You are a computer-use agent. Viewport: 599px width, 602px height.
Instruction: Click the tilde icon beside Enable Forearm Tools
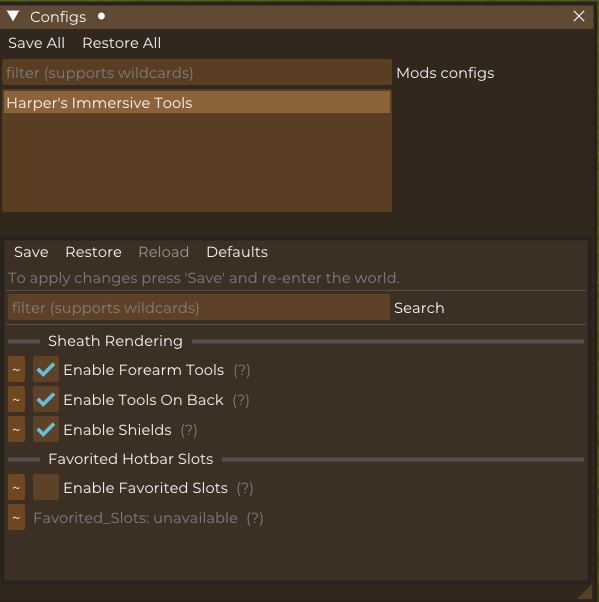(16, 369)
